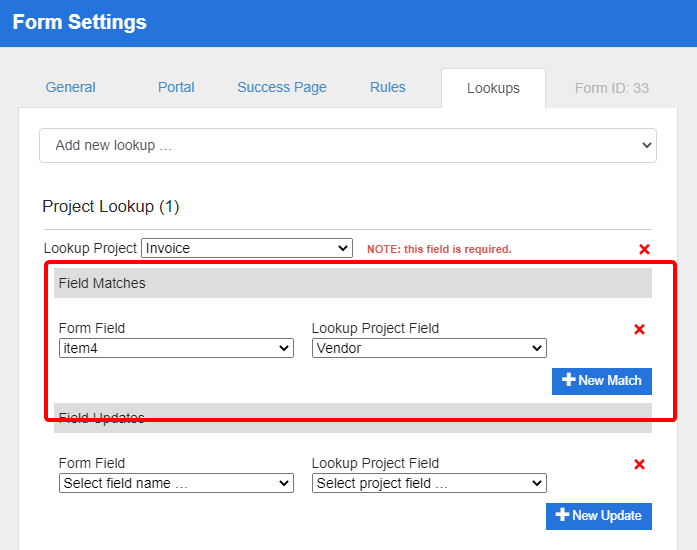The width and height of the screenshot is (697, 550).
Task: Click the New Match button
Action: [602, 381]
